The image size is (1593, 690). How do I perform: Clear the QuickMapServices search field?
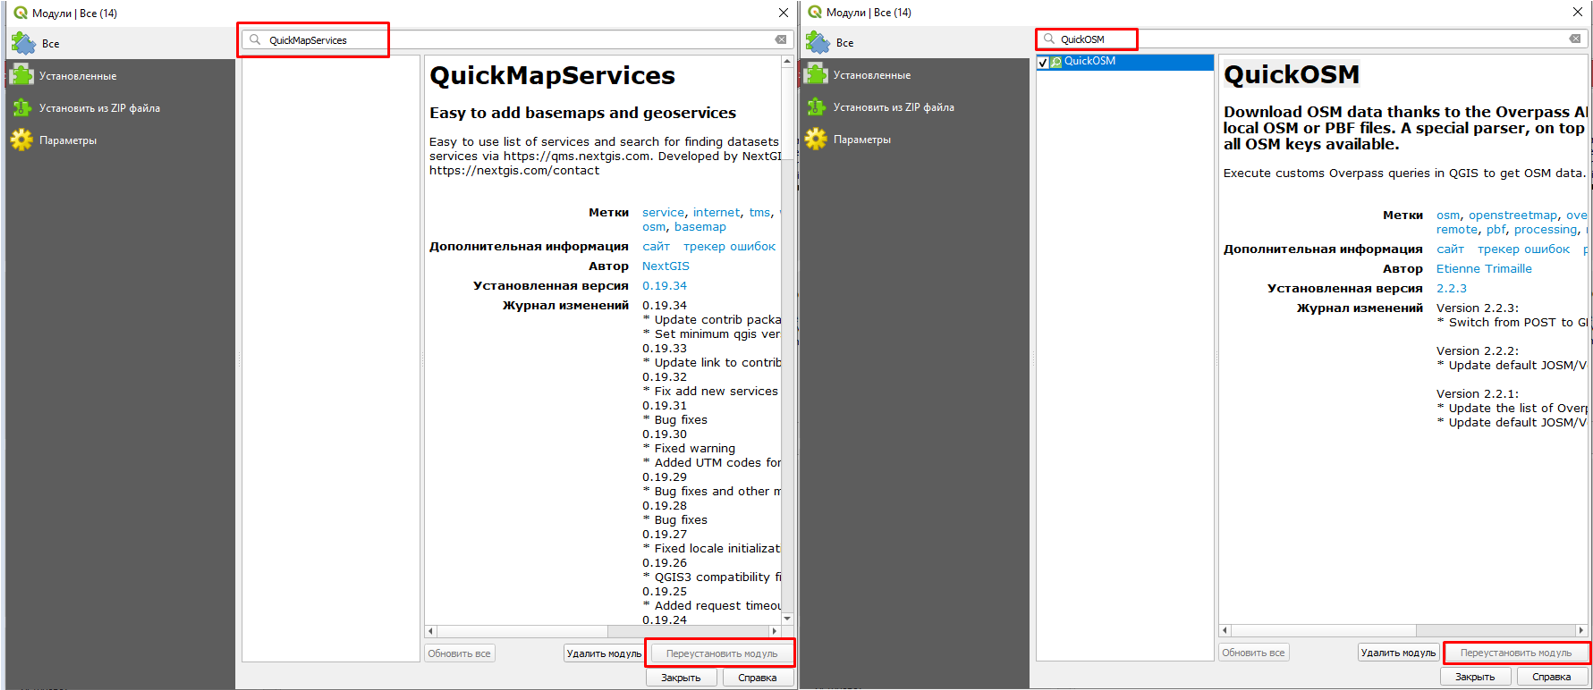[780, 40]
